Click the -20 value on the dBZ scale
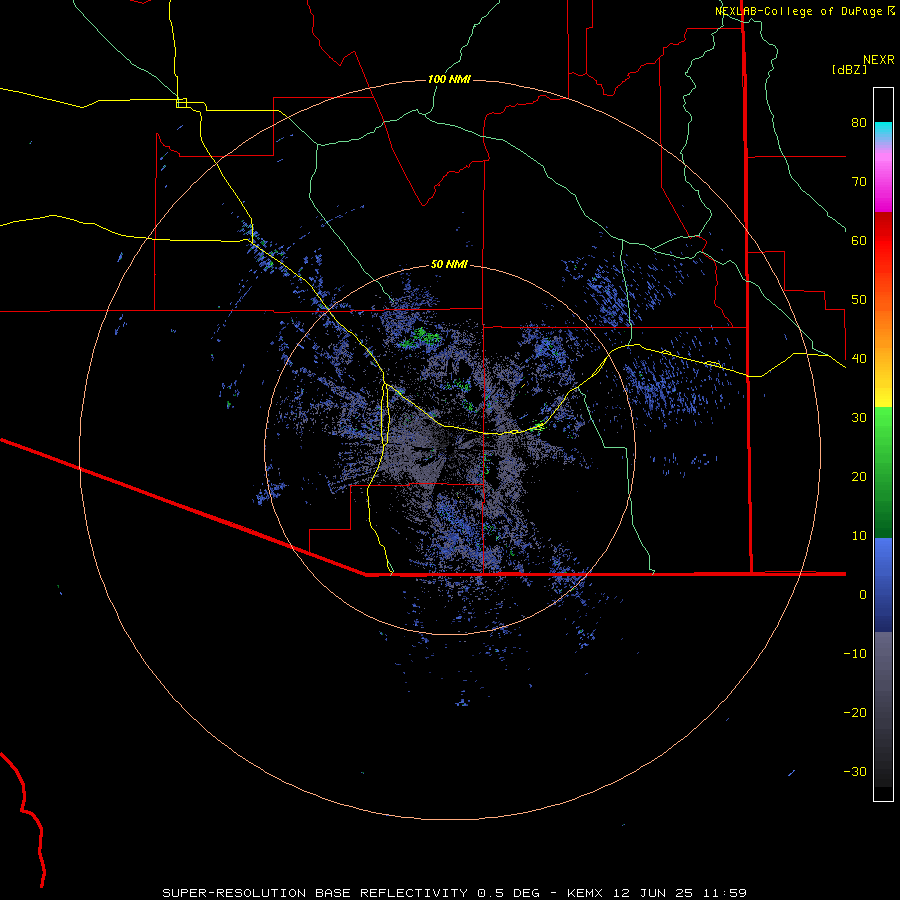 pyautogui.click(x=855, y=712)
